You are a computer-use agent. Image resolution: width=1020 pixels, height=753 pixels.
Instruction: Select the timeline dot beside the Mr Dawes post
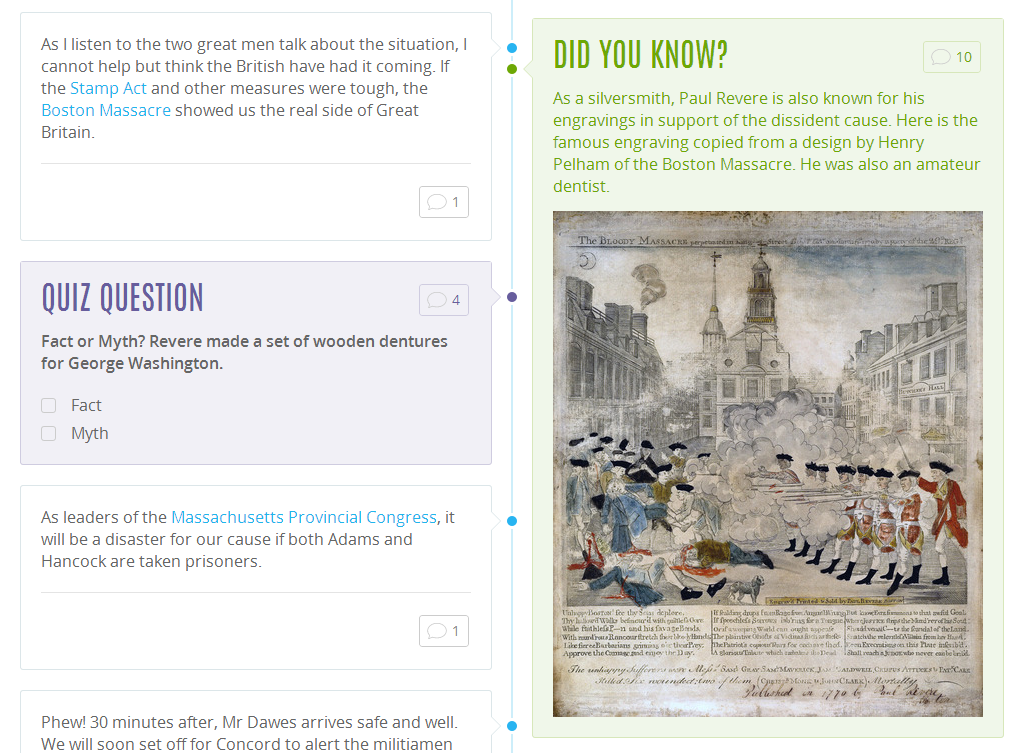[x=512, y=726]
